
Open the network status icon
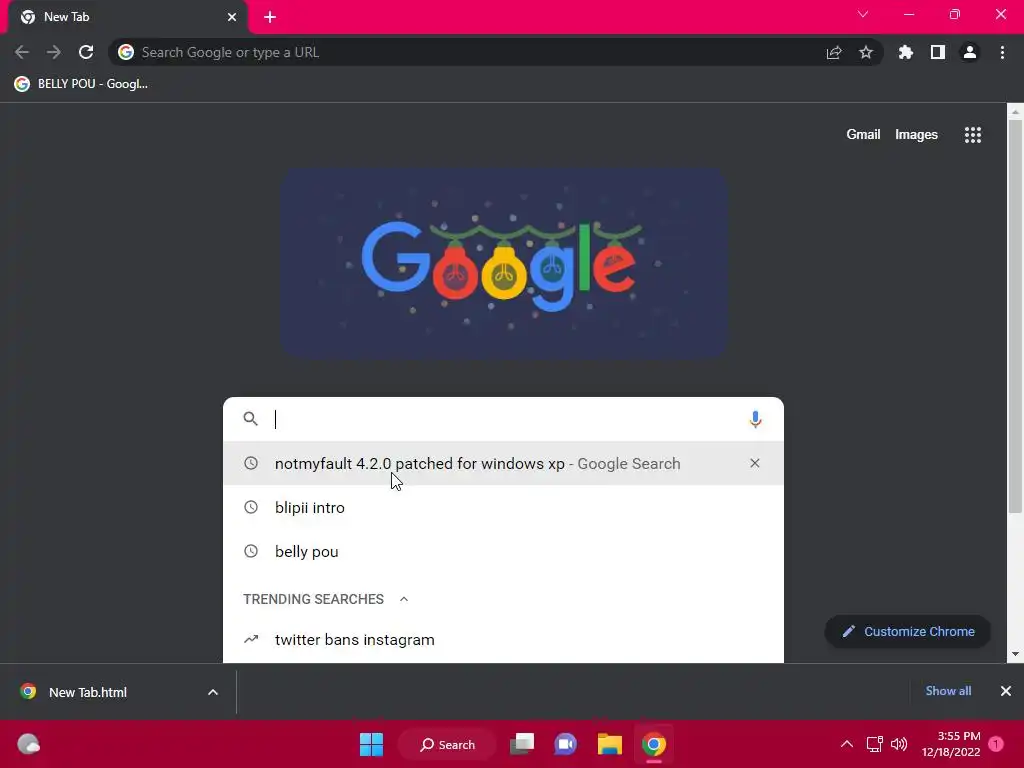pyautogui.click(x=874, y=744)
